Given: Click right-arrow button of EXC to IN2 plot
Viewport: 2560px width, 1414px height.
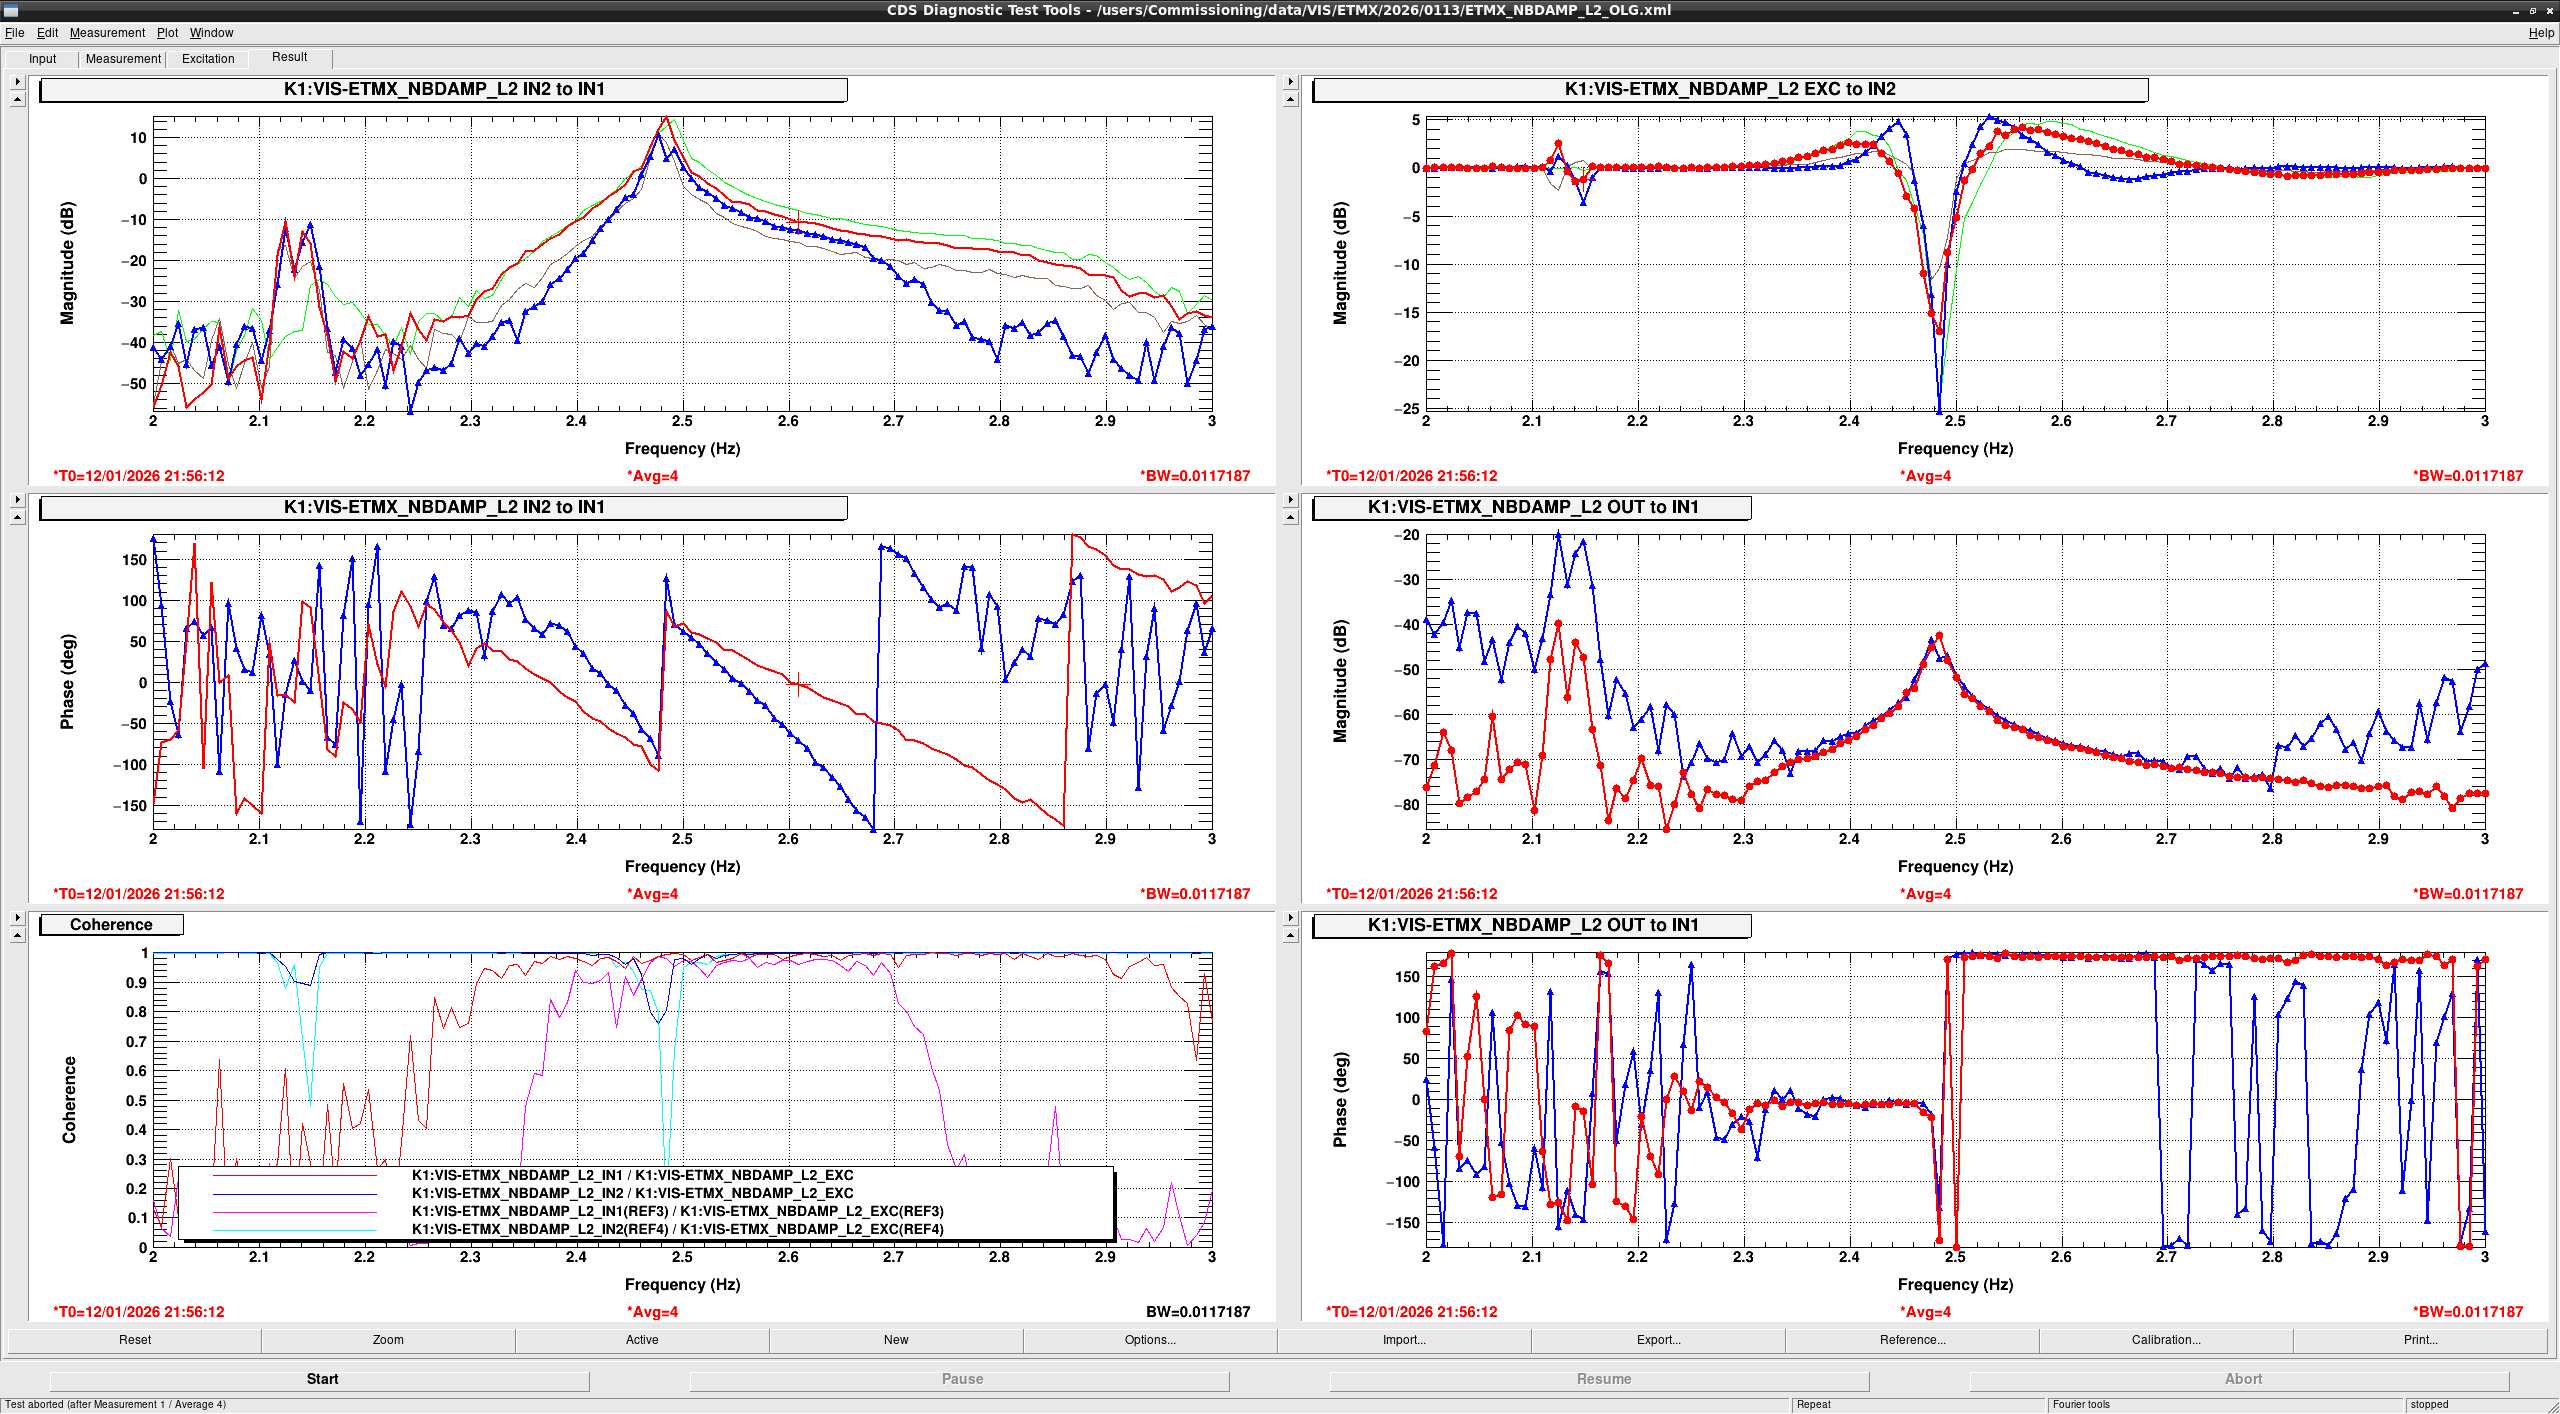Looking at the screenshot, I should point(1290,82).
